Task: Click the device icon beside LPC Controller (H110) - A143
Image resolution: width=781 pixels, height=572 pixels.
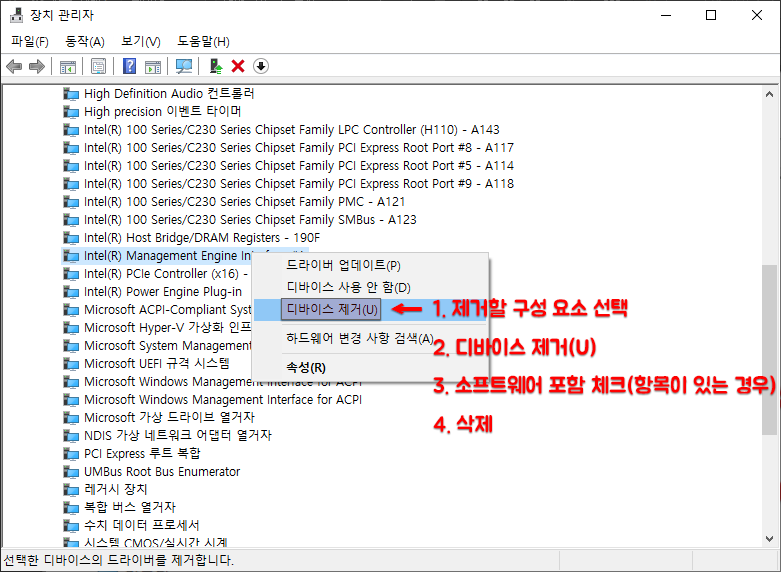Action: [71, 130]
